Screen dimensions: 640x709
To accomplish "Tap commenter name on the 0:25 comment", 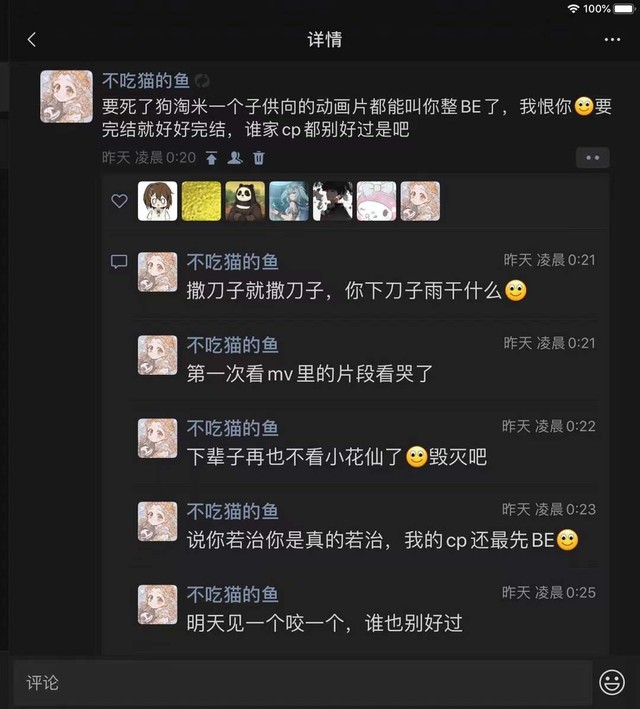I will pyautogui.click(x=232, y=595).
